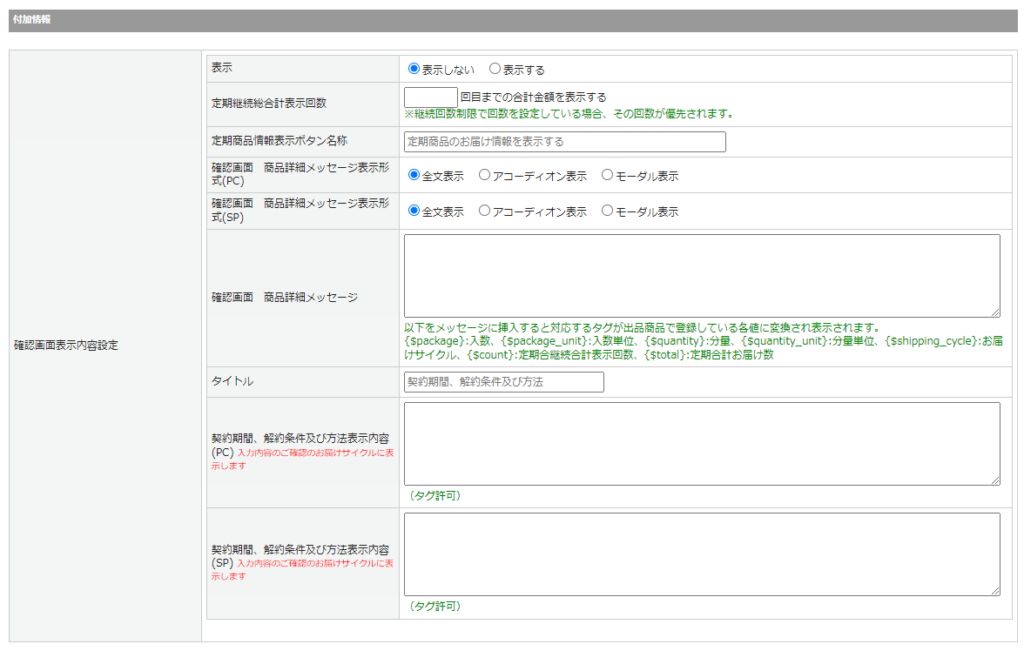This screenshot has height=651, width=1024.
Task: Focus the 定期商品情報表示ボタン名称 text field
Action: 565,142
